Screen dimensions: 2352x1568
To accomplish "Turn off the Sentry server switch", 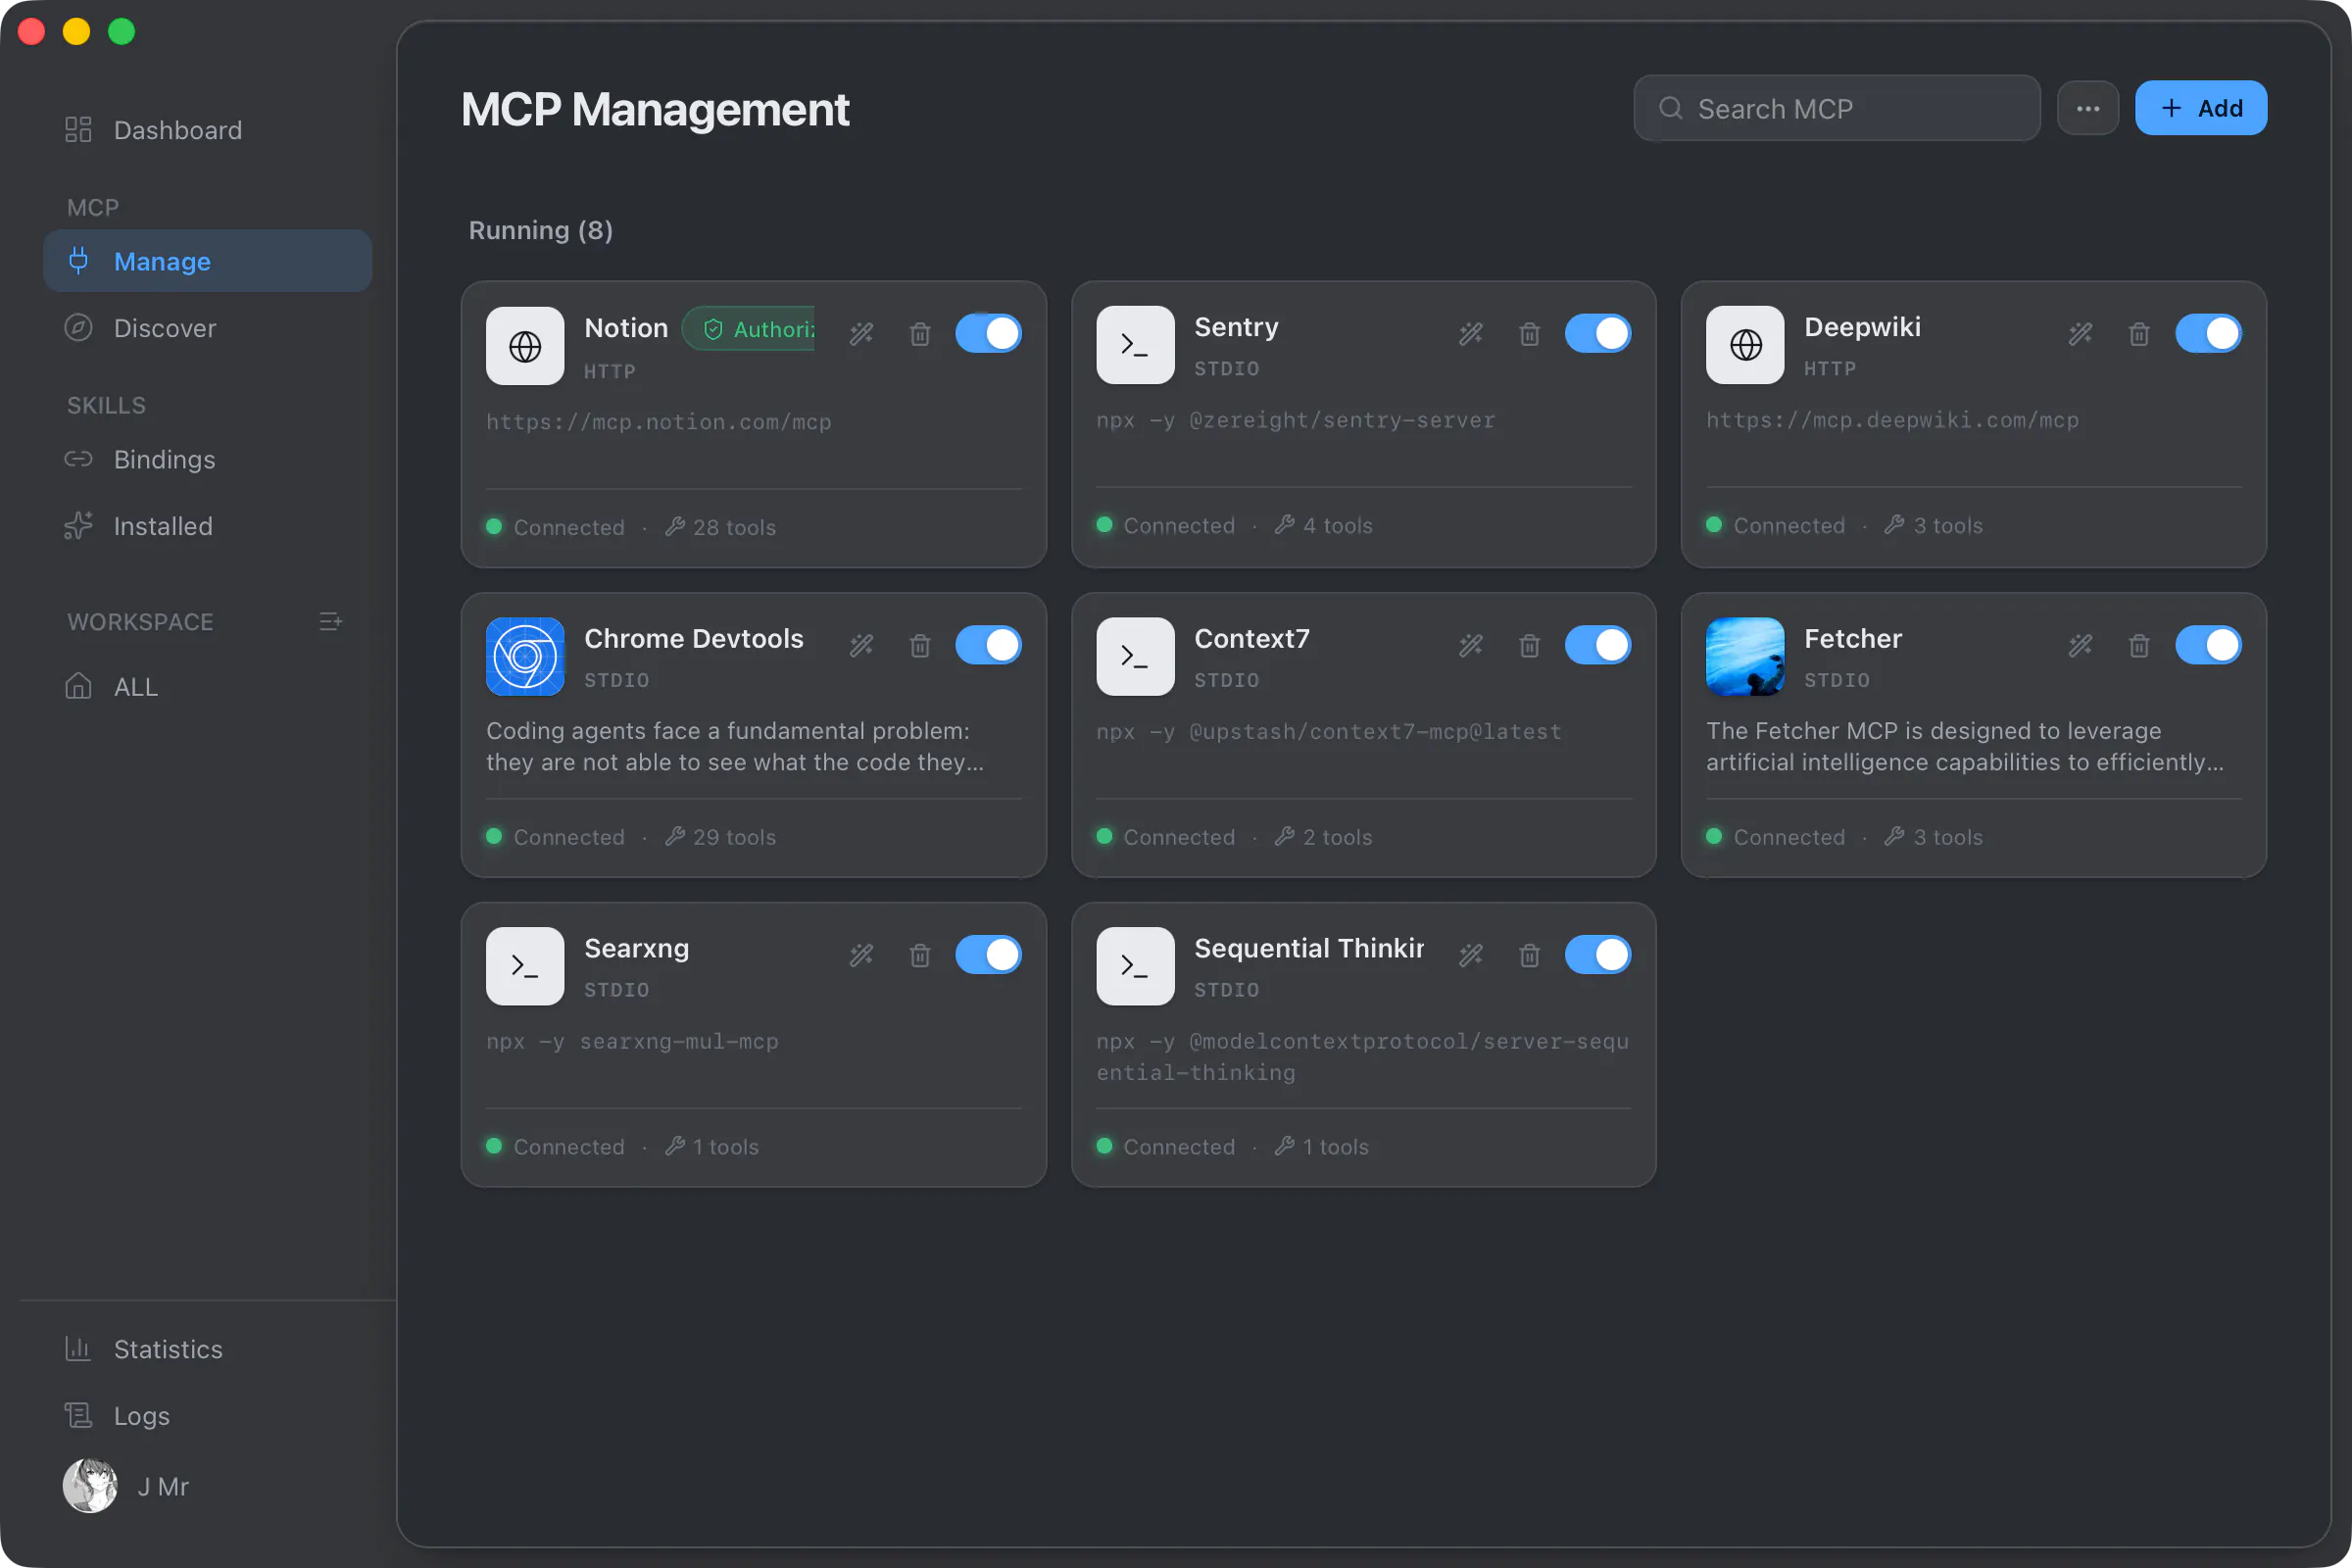I will pyautogui.click(x=1598, y=334).
